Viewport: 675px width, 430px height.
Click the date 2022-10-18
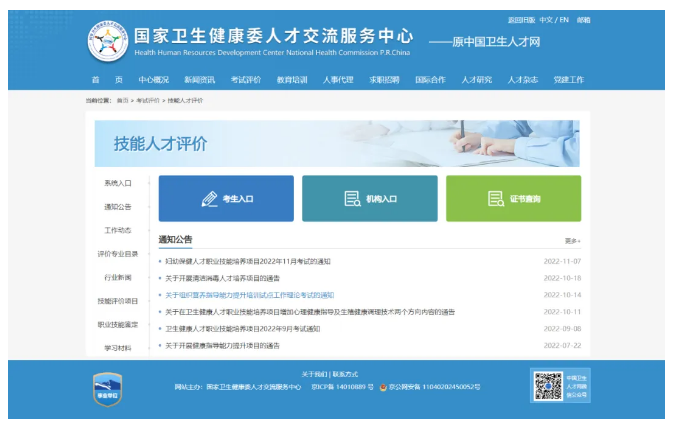point(562,278)
